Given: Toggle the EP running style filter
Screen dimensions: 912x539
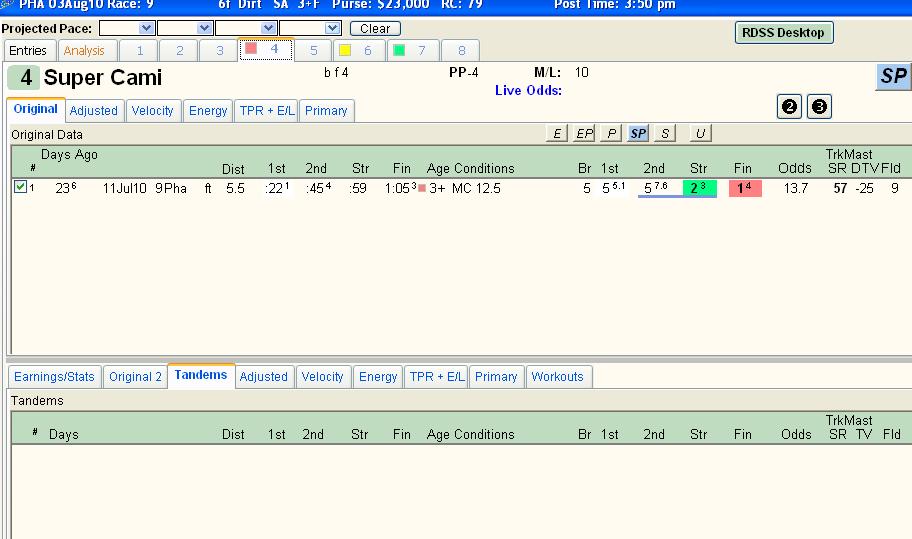Looking at the screenshot, I should pos(584,134).
